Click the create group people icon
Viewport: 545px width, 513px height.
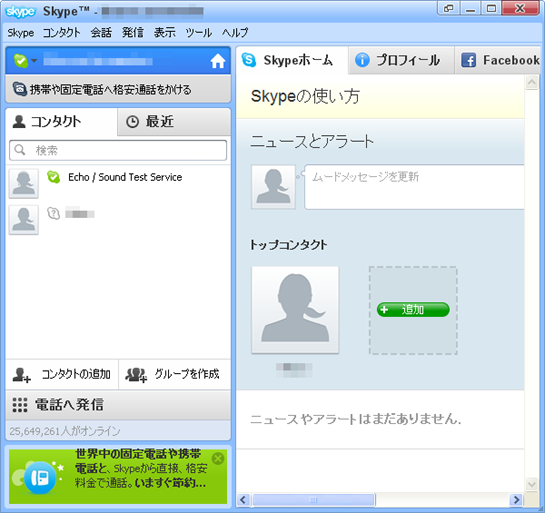click(136, 375)
